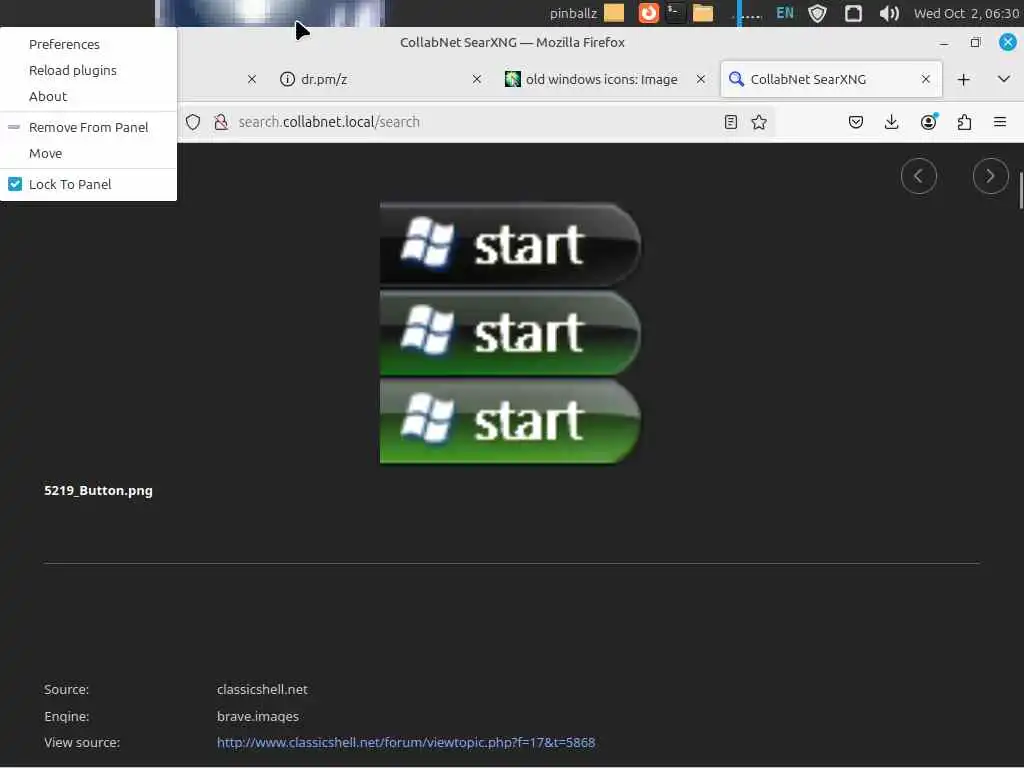The image size is (1024, 768).
Task: Click the window thumbnail in top panel
Action: [270, 13]
